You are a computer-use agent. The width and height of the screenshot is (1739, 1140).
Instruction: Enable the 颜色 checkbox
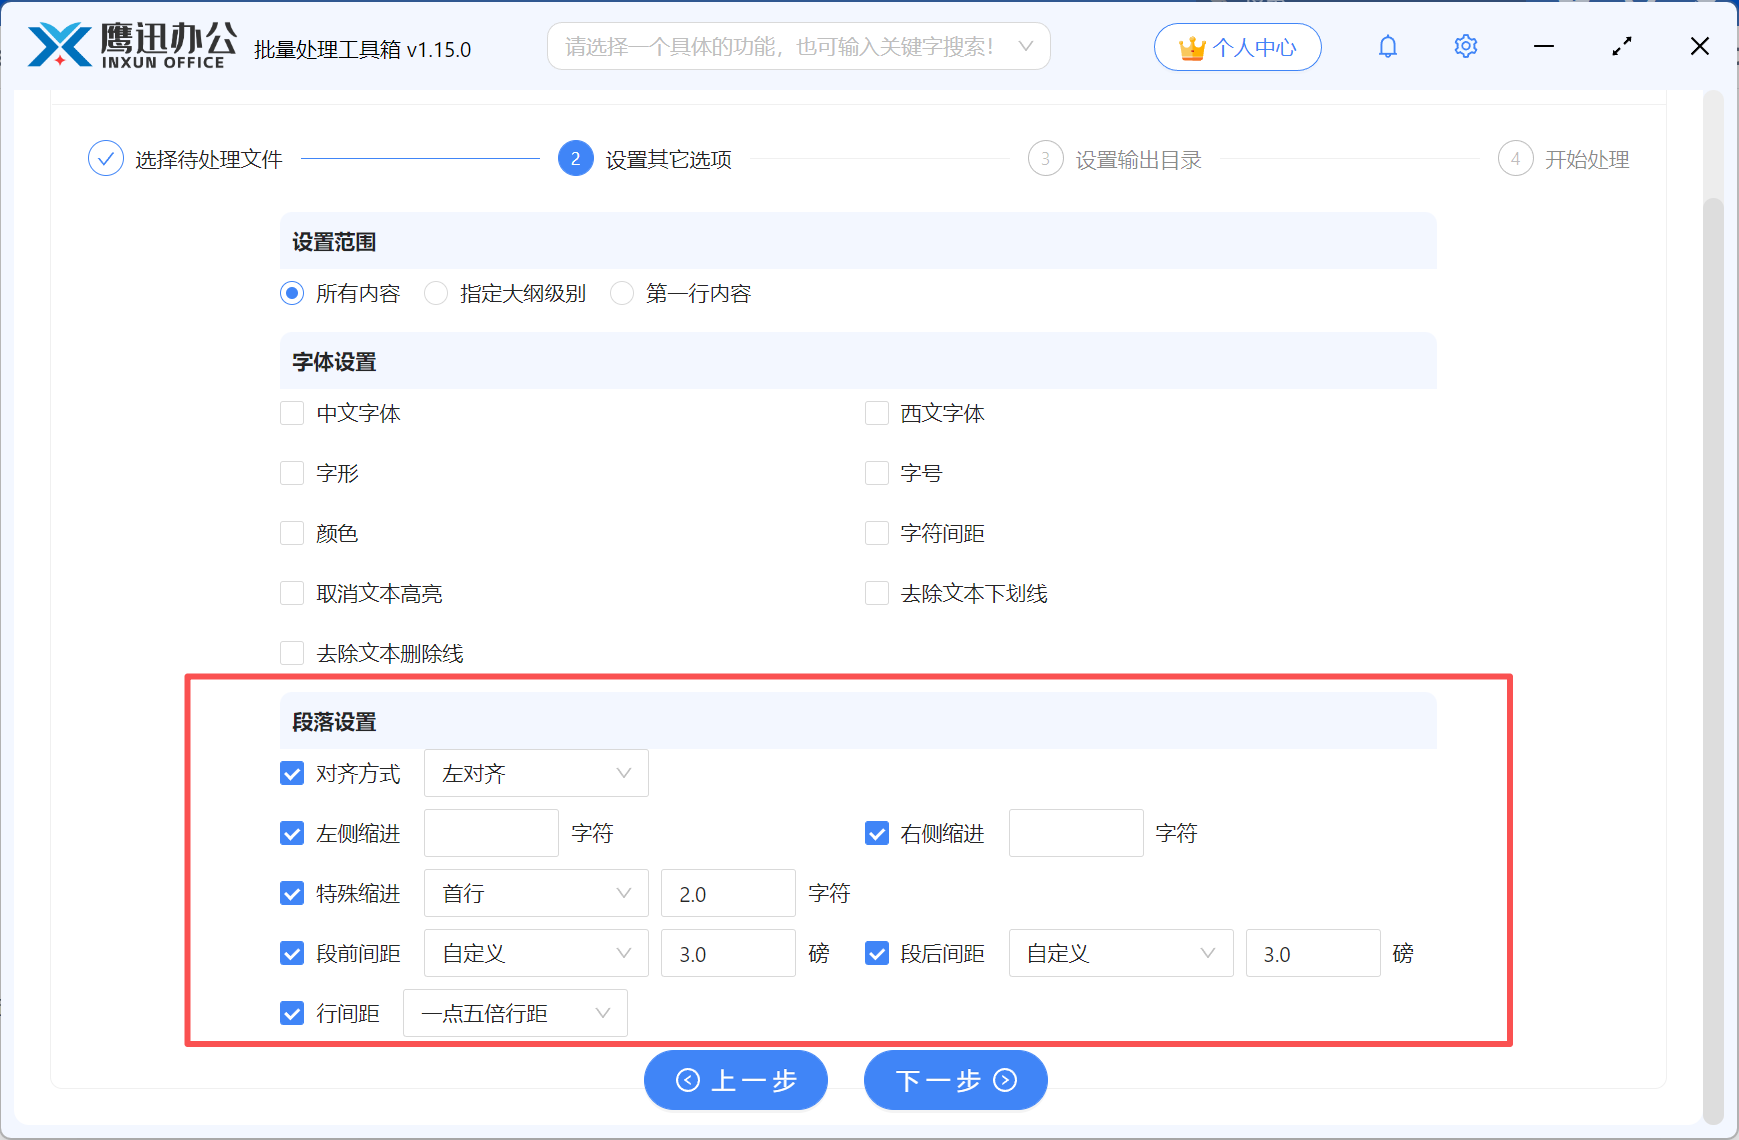pyautogui.click(x=292, y=533)
